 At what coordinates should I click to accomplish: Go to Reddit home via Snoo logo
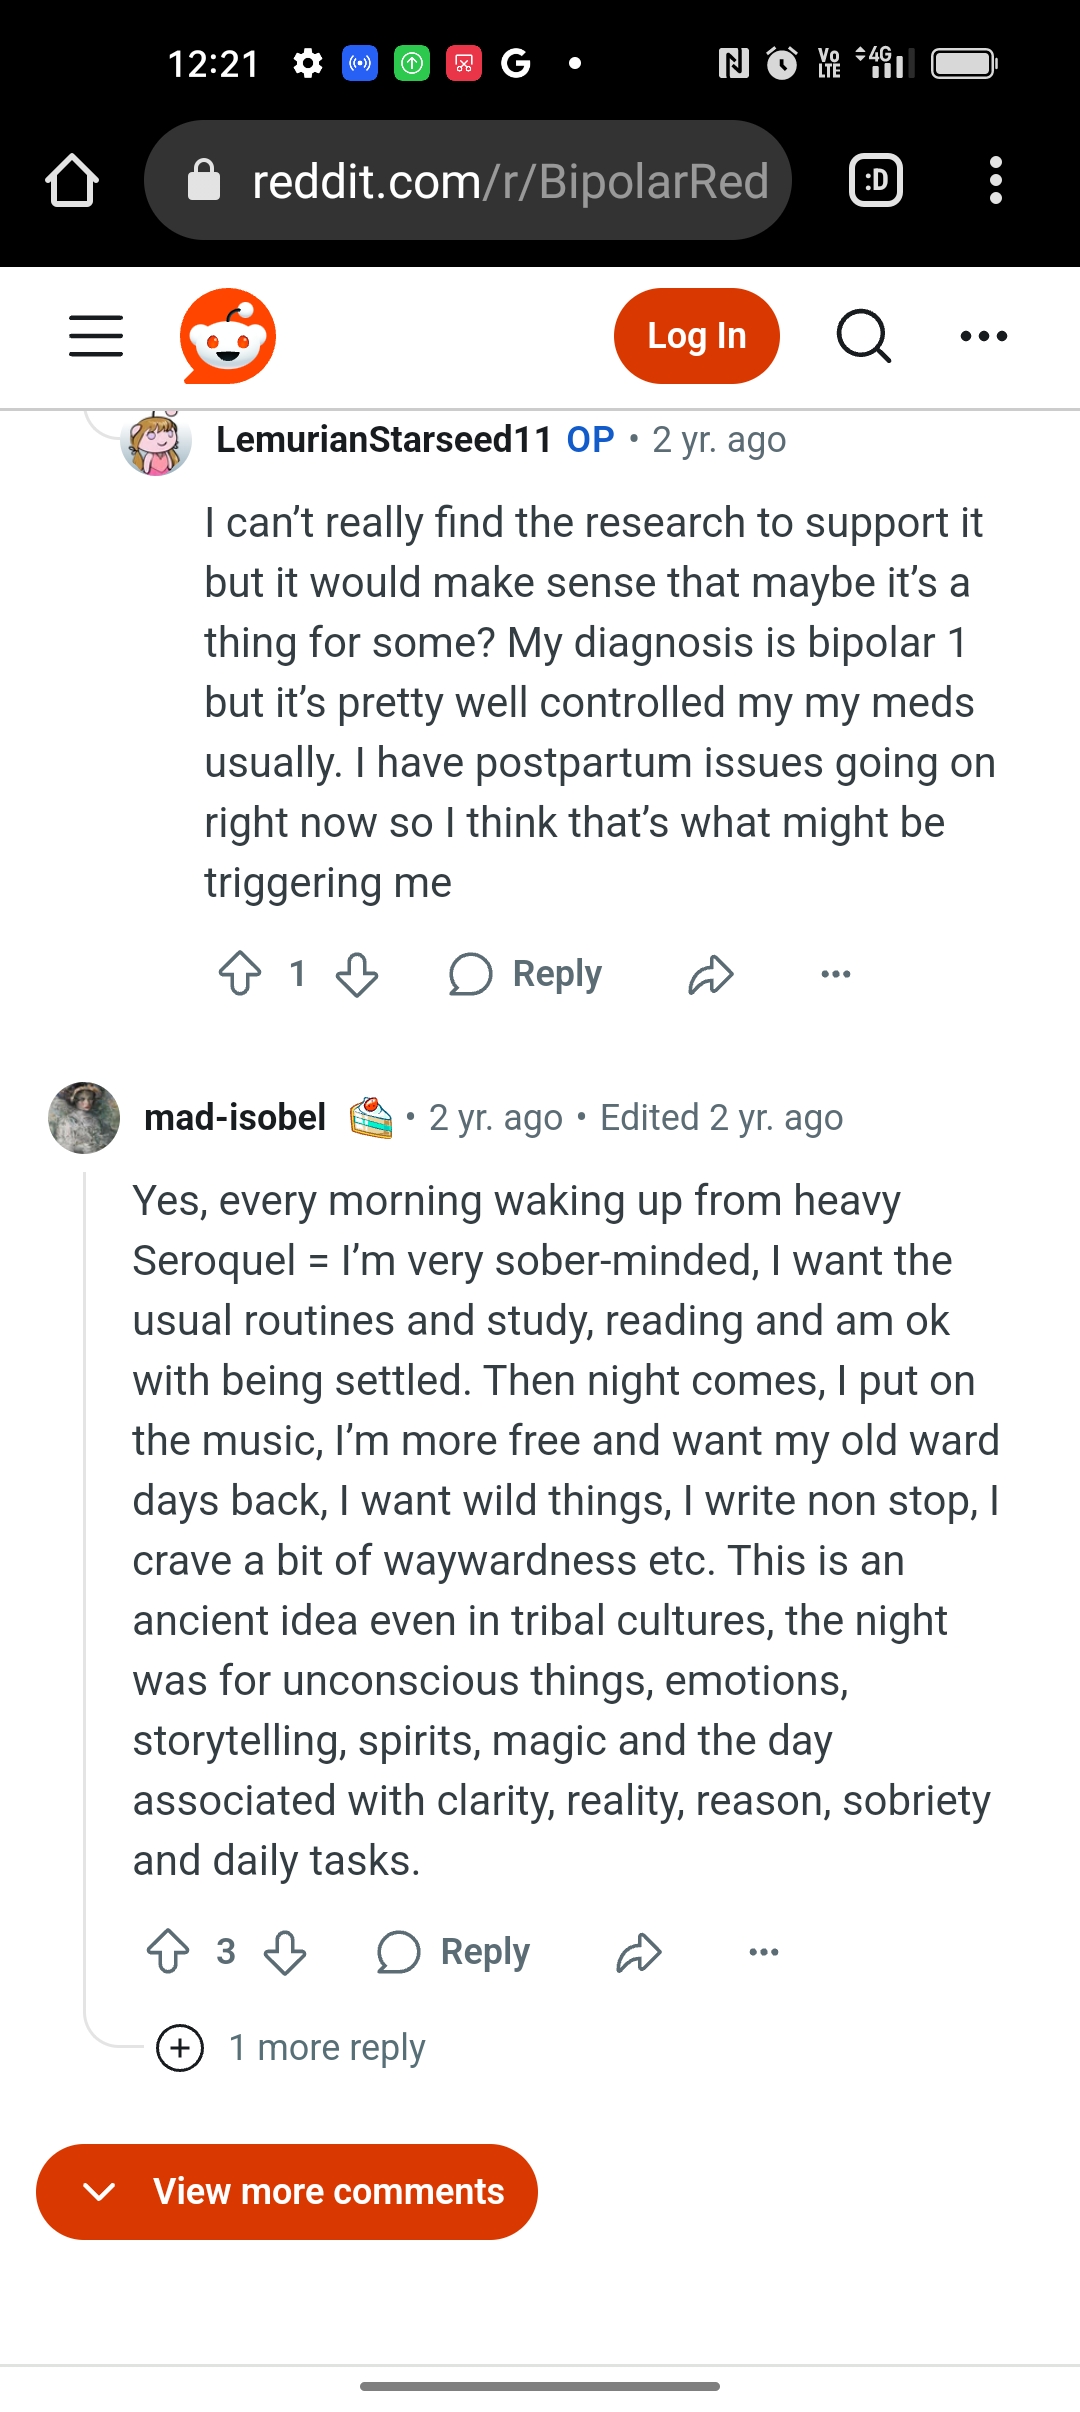click(228, 336)
